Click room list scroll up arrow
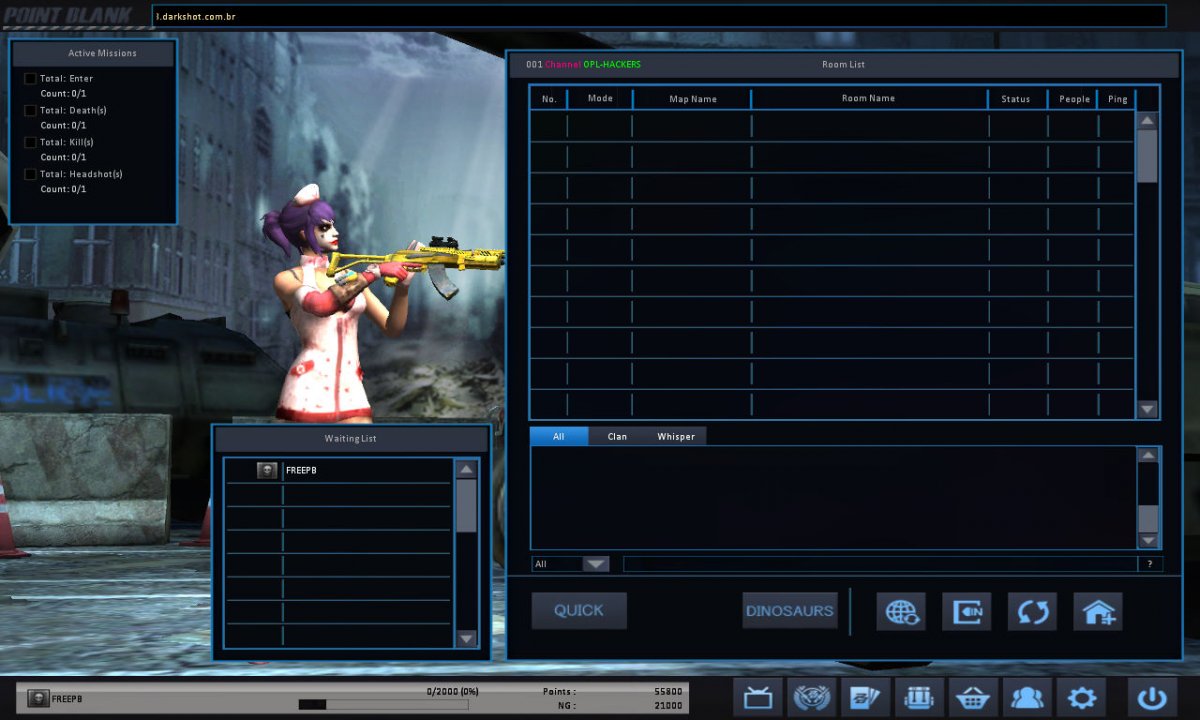Screen dimensions: 1200x720 pos(1147,121)
